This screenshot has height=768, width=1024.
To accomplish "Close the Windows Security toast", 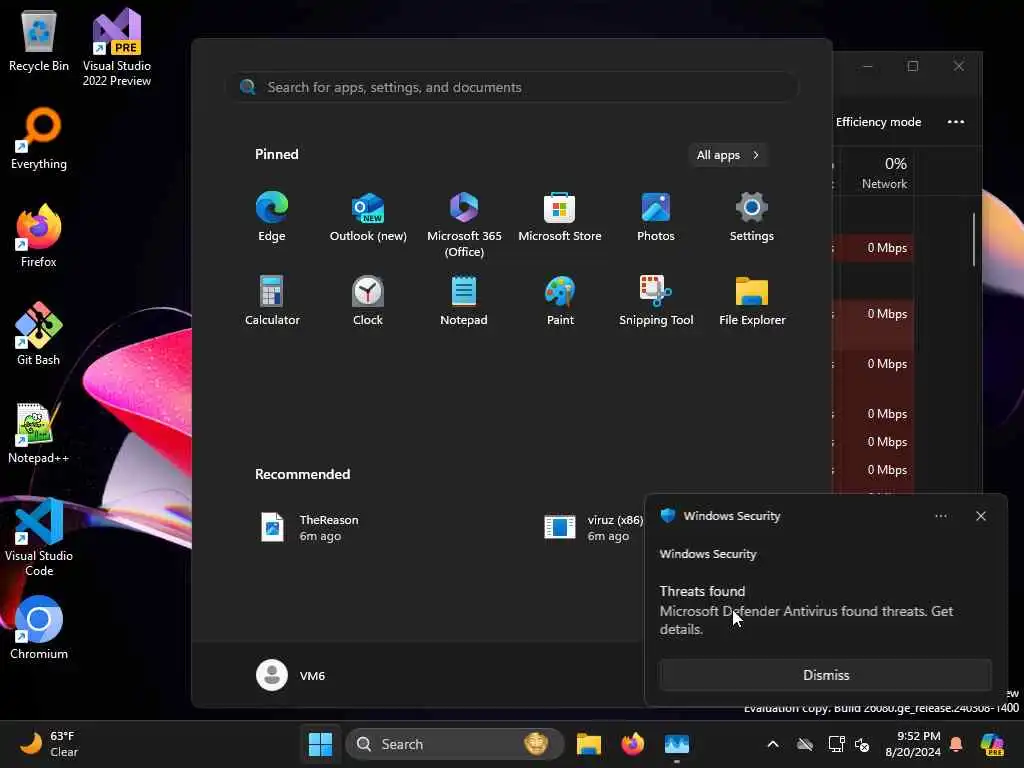I will coord(980,516).
